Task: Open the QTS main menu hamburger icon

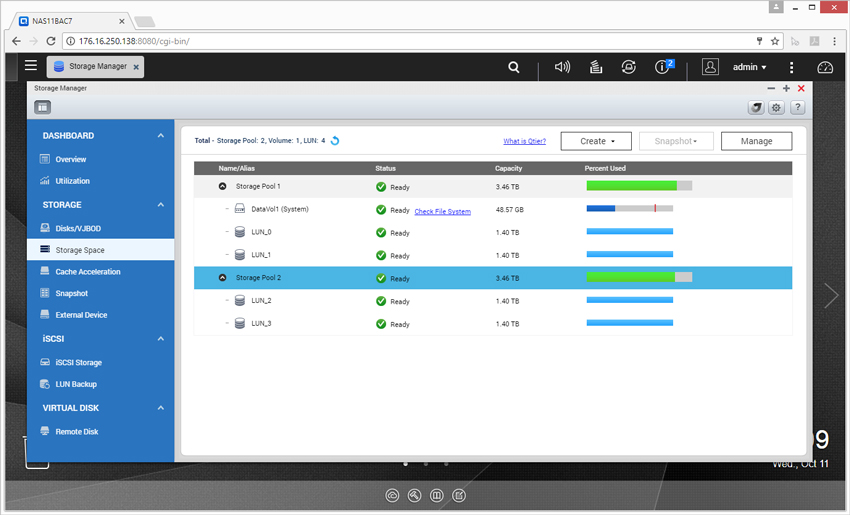Action: [x=31, y=66]
